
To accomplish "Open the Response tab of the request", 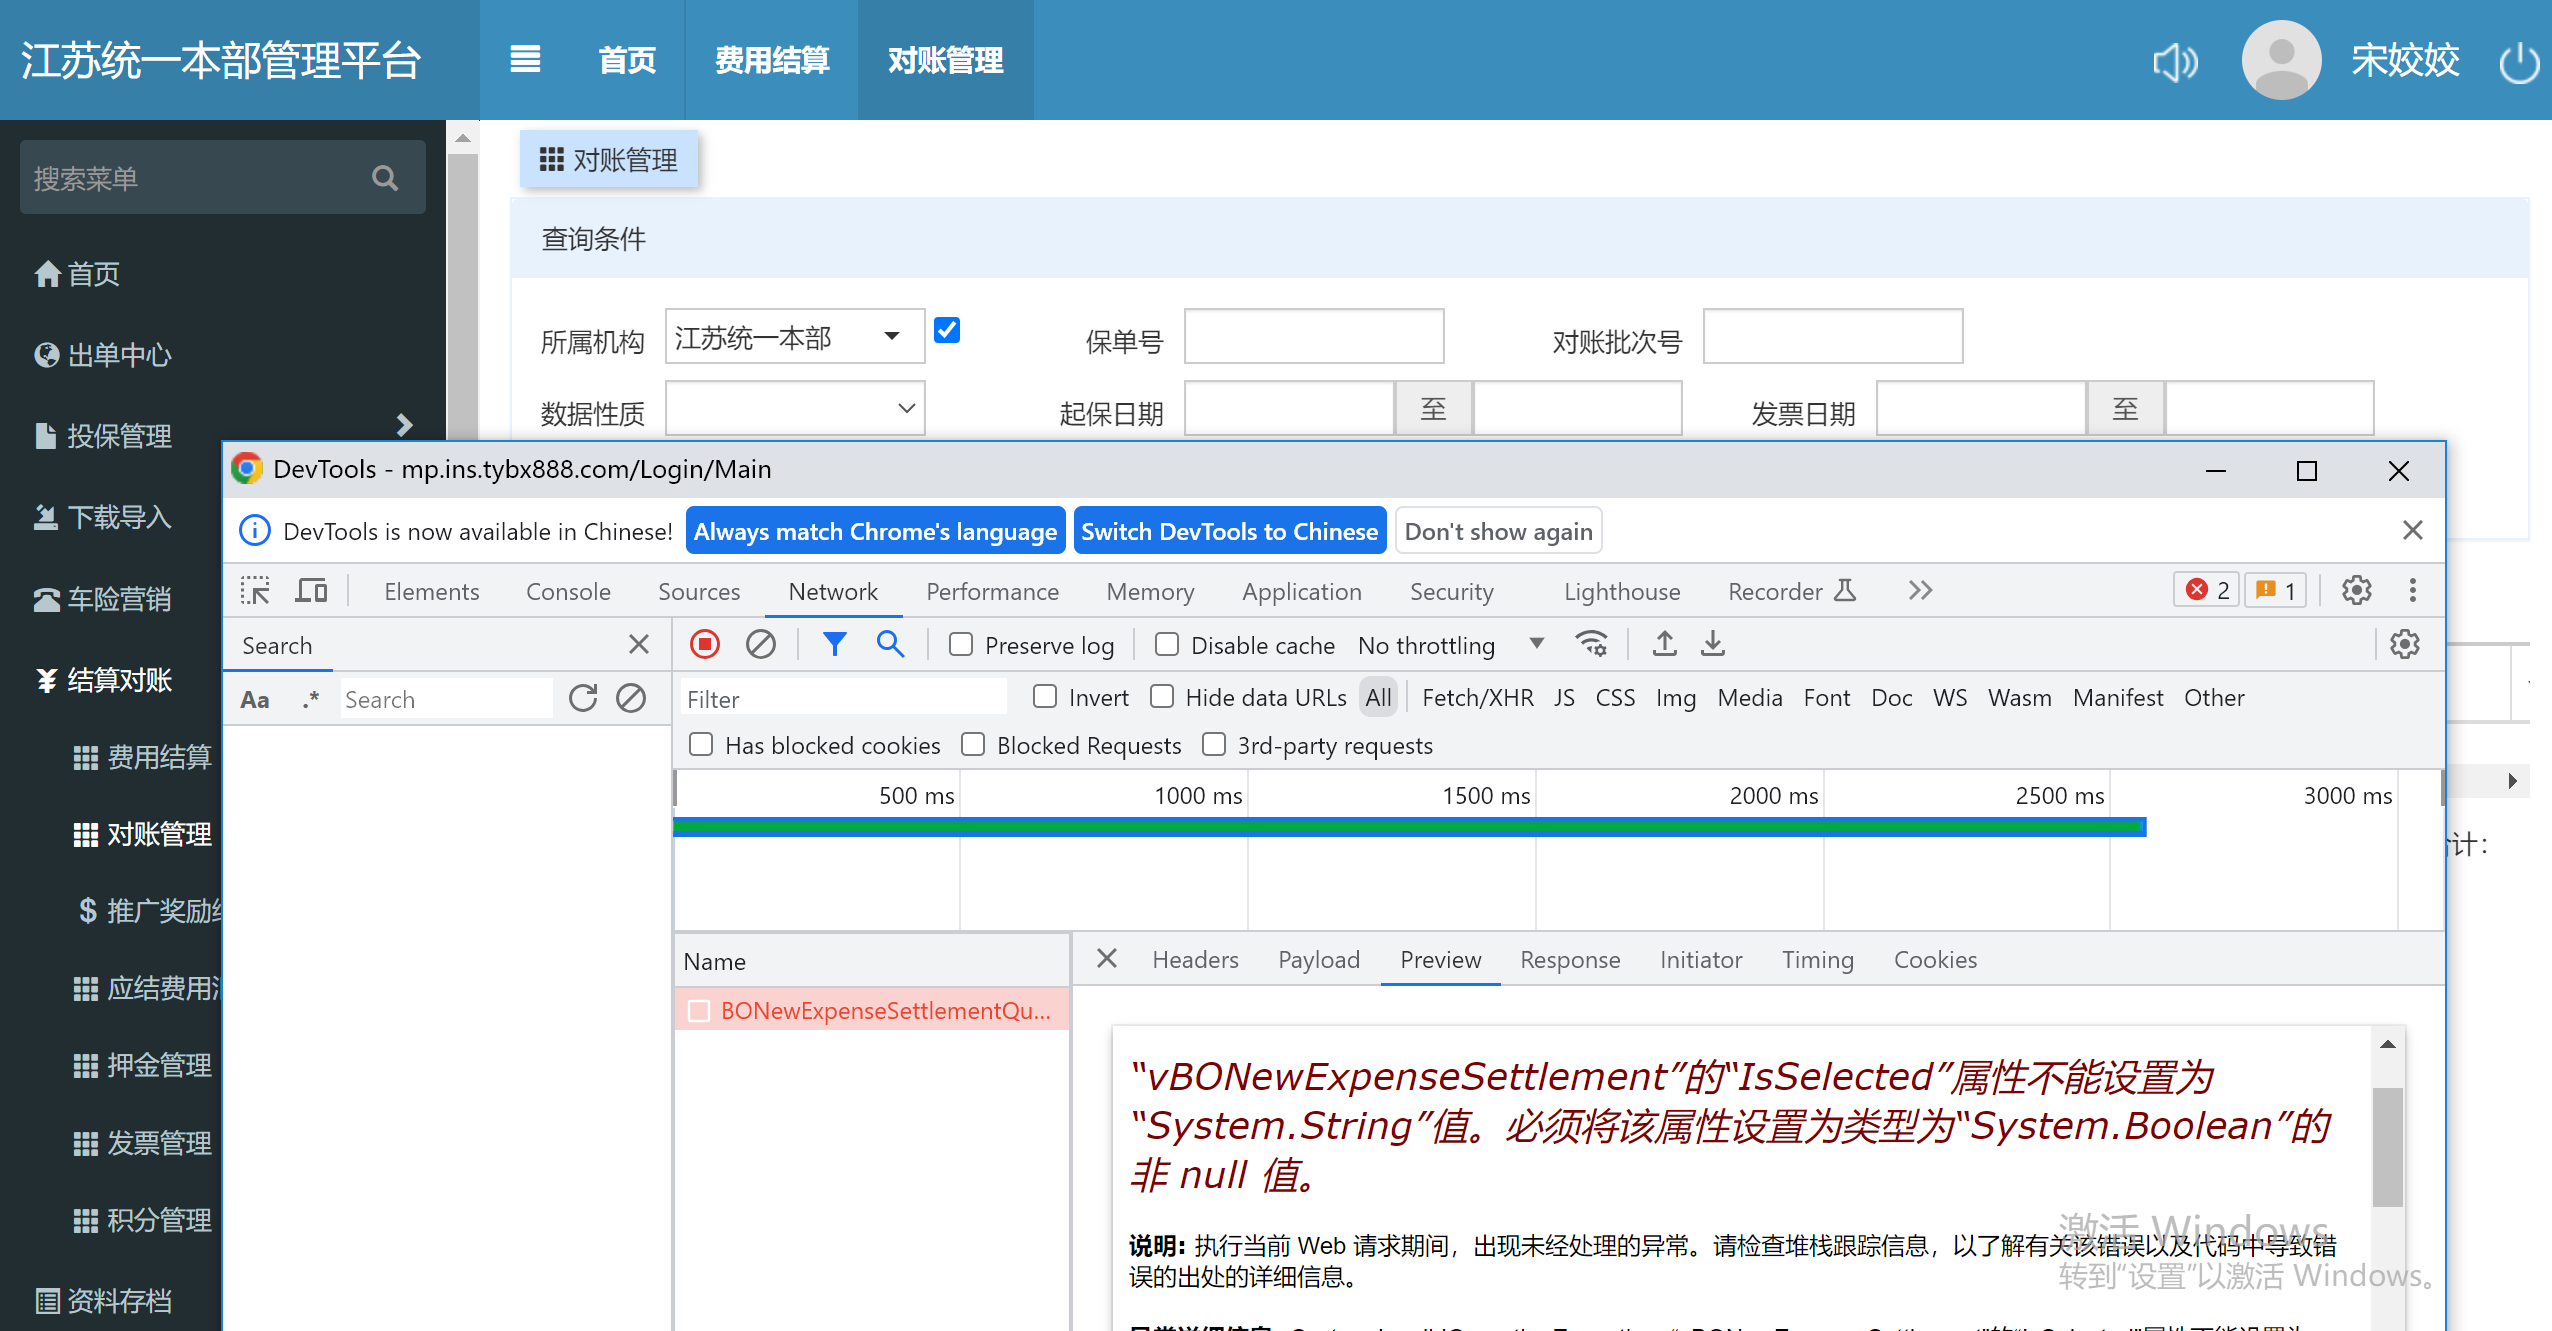I will pos(1569,960).
